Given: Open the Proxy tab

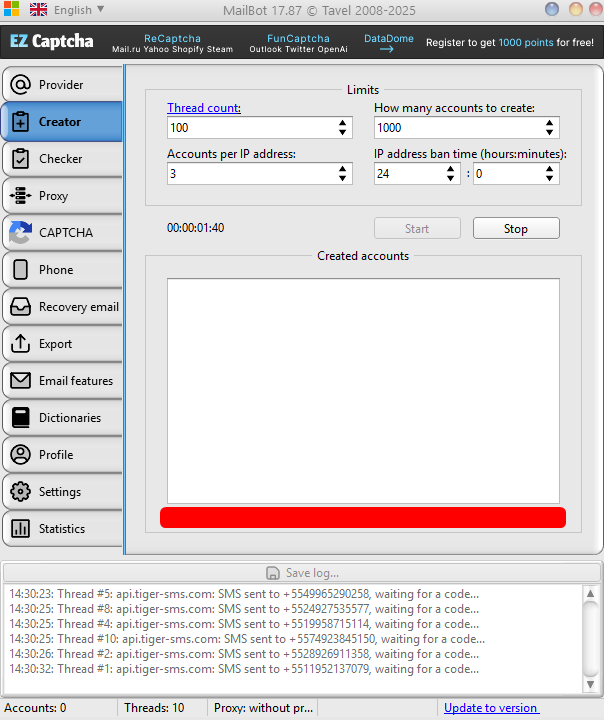Looking at the screenshot, I should (x=63, y=196).
